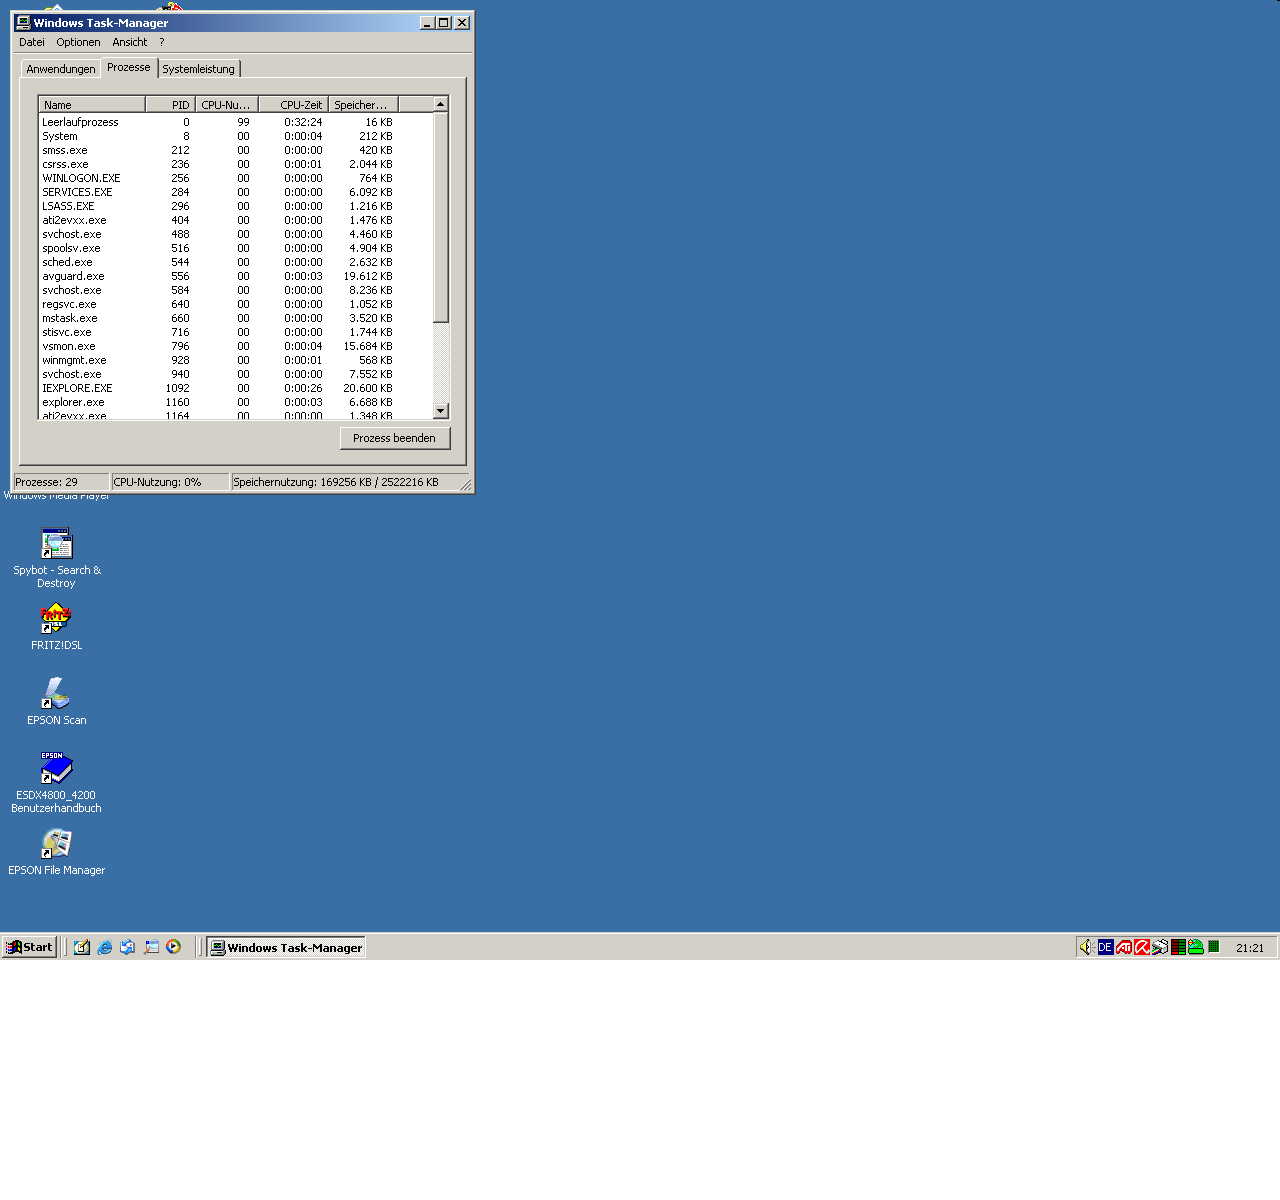Select the csrss.exe process
The width and height of the screenshot is (1280, 1200).
pyautogui.click(x=235, y=164)
